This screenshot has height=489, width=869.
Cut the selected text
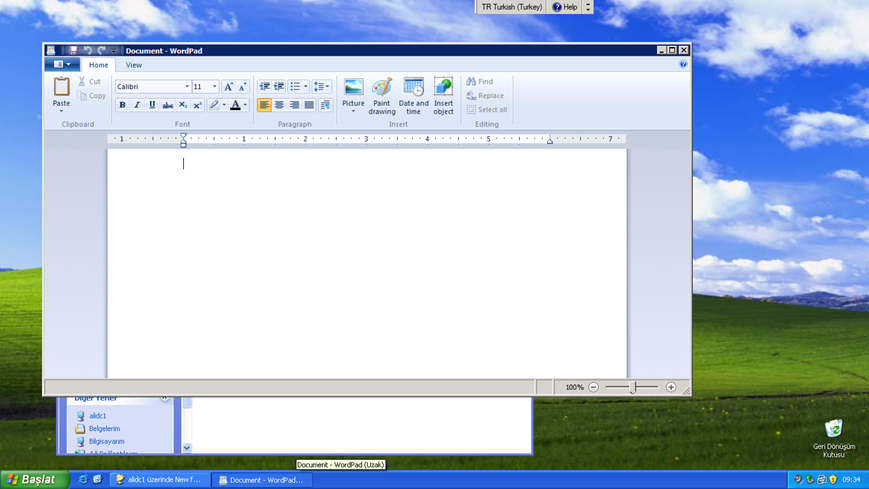(x=89, y=82)
